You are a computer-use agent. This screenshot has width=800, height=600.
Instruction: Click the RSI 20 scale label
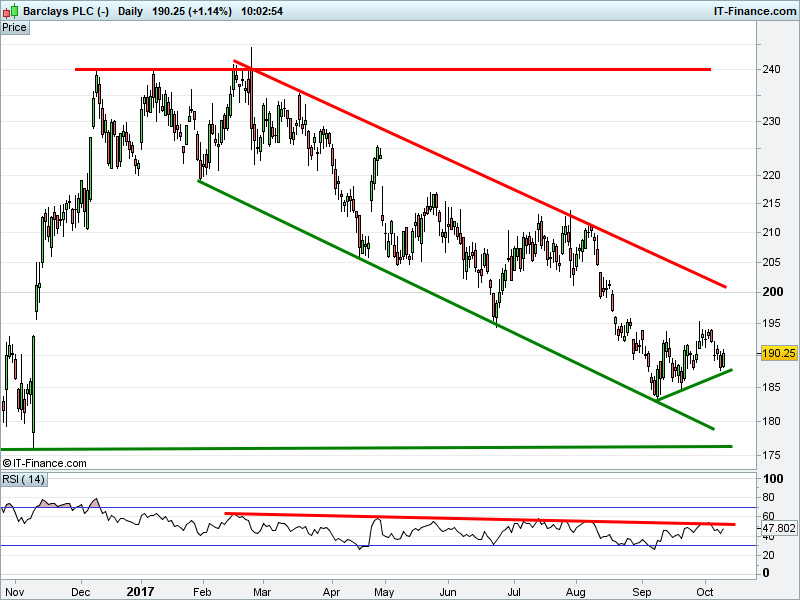pos(768,555)
